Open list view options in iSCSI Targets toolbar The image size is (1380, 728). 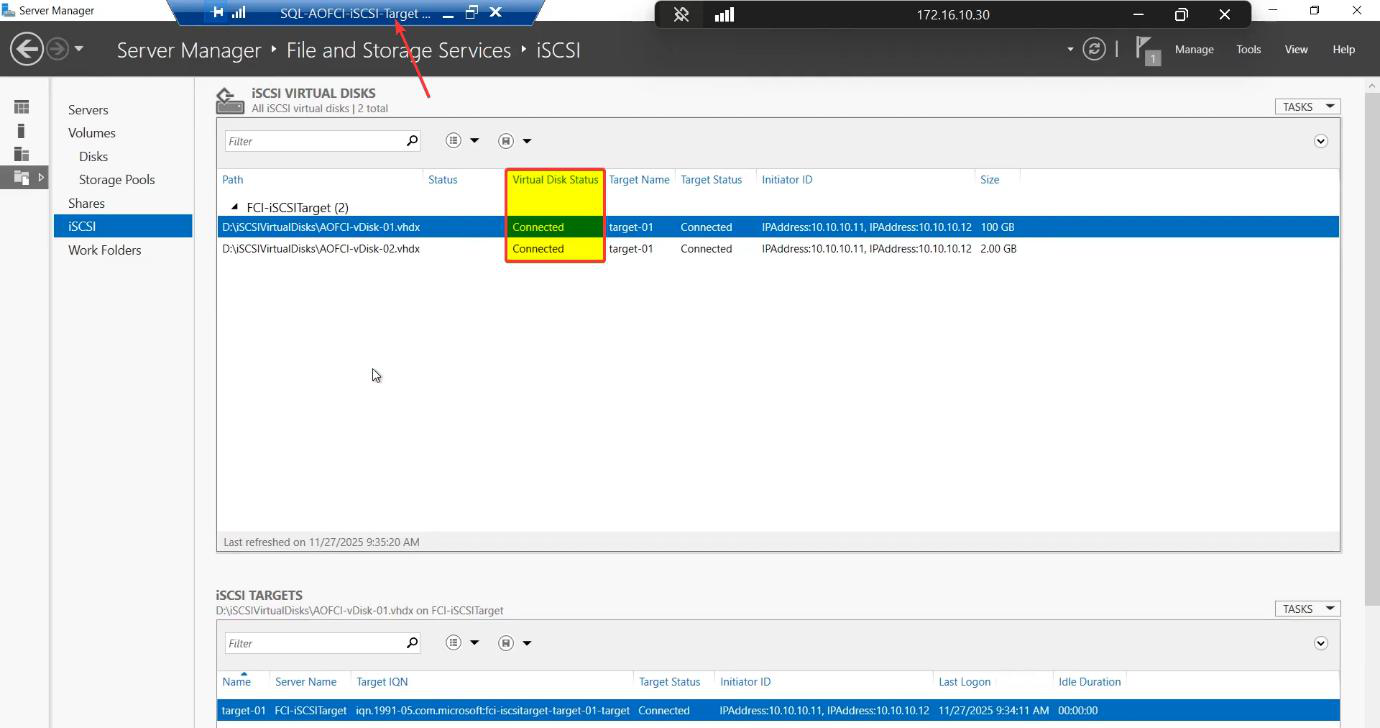(x=453, y=643)
